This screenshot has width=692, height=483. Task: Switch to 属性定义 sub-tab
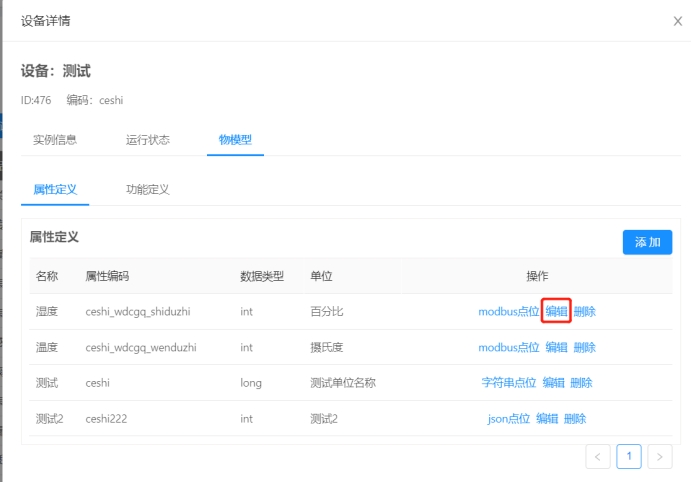(55, 189)
